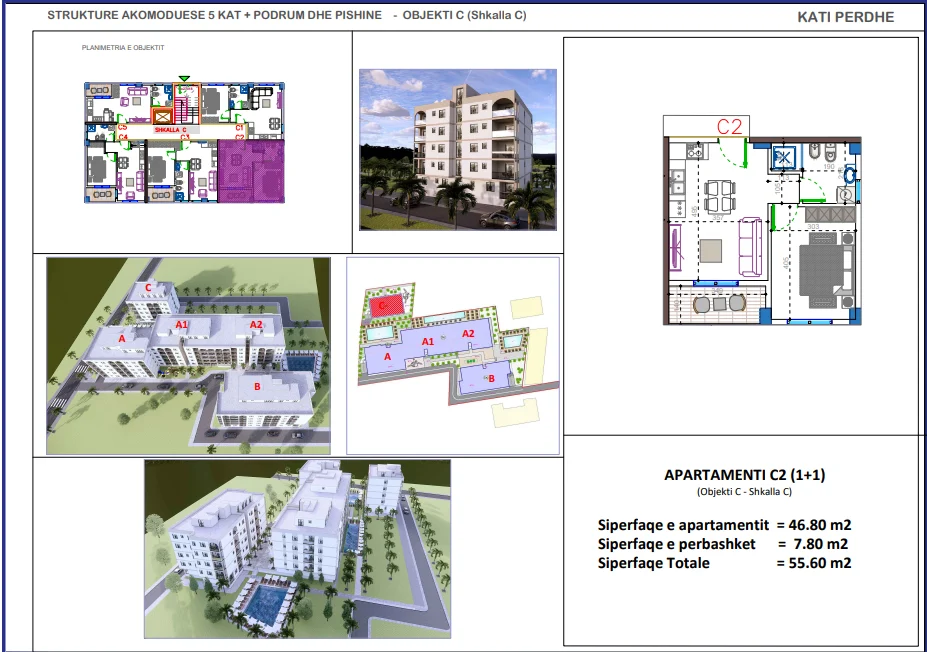Click the building exterior render photo
Screen dimensions: 927x652
click(x=458, y=150)
